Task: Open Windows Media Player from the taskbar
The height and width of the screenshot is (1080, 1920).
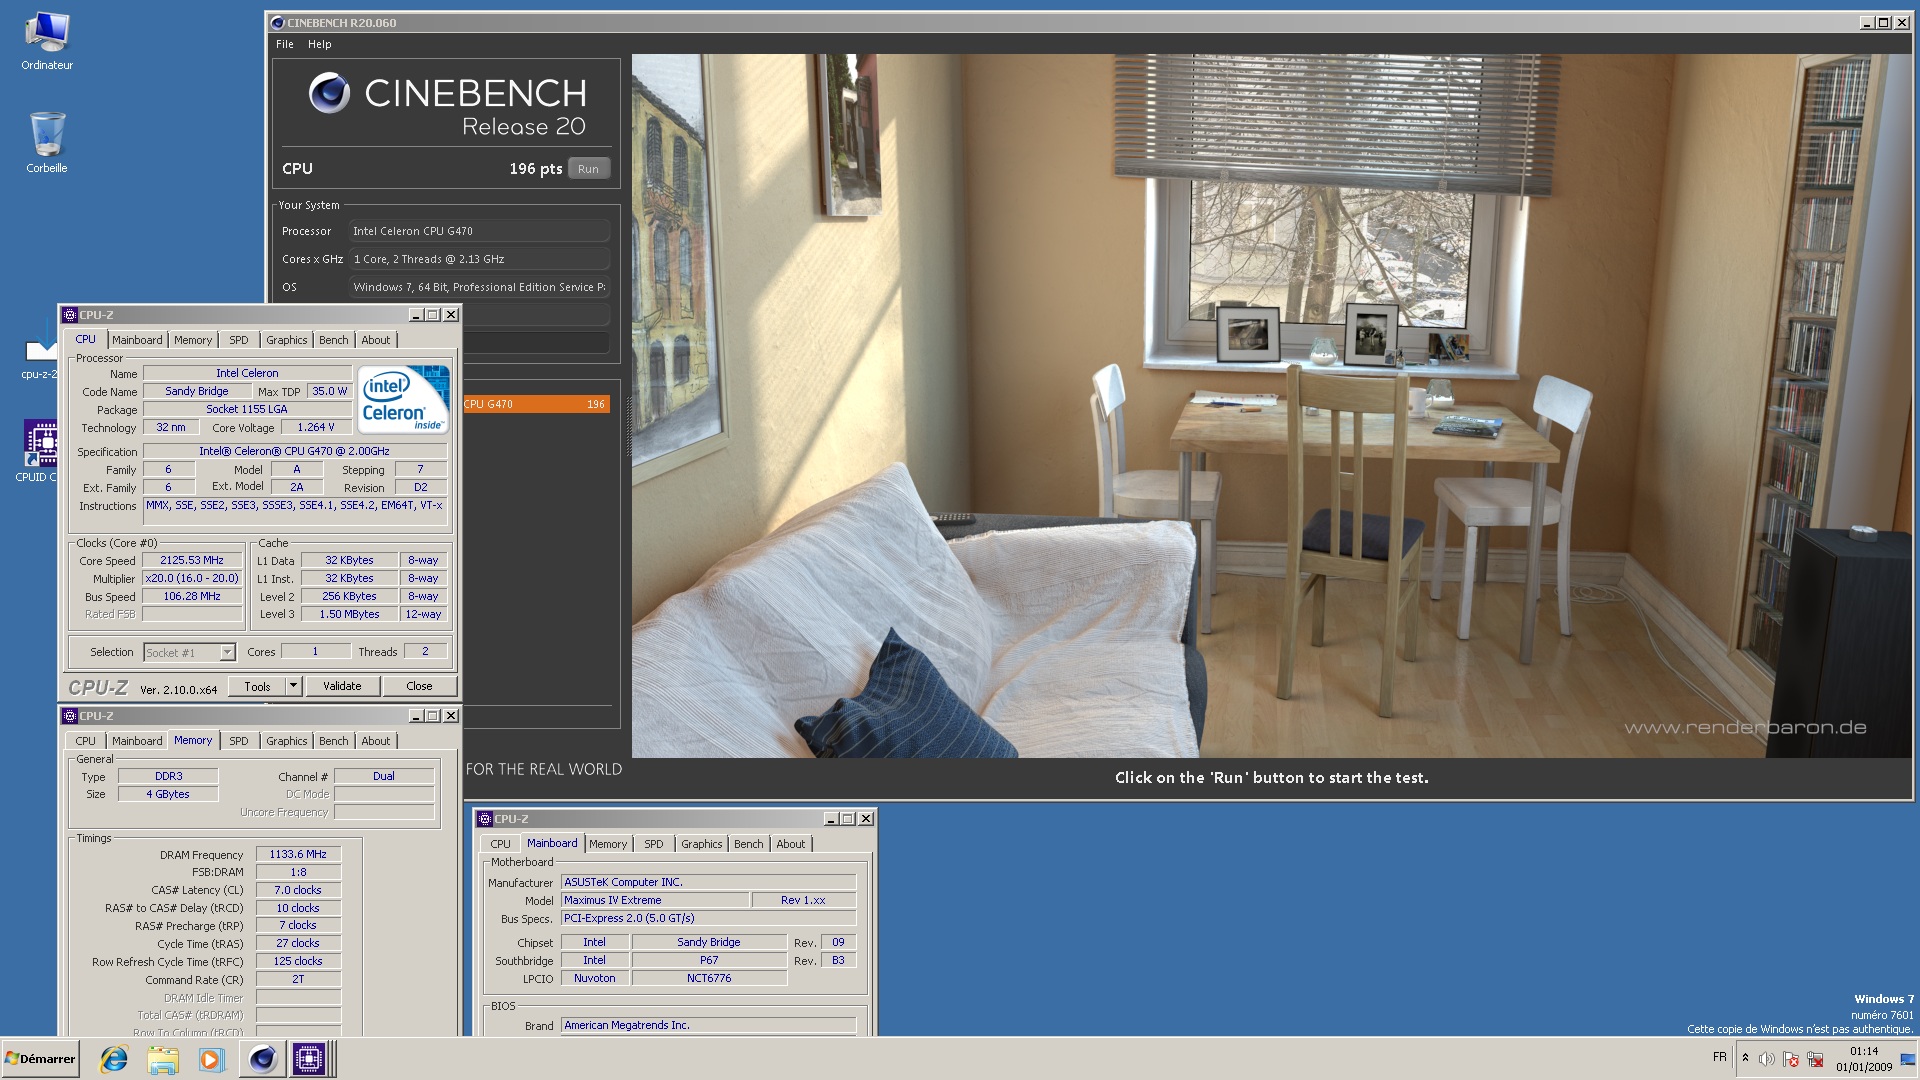Action: pos(211,1059)
